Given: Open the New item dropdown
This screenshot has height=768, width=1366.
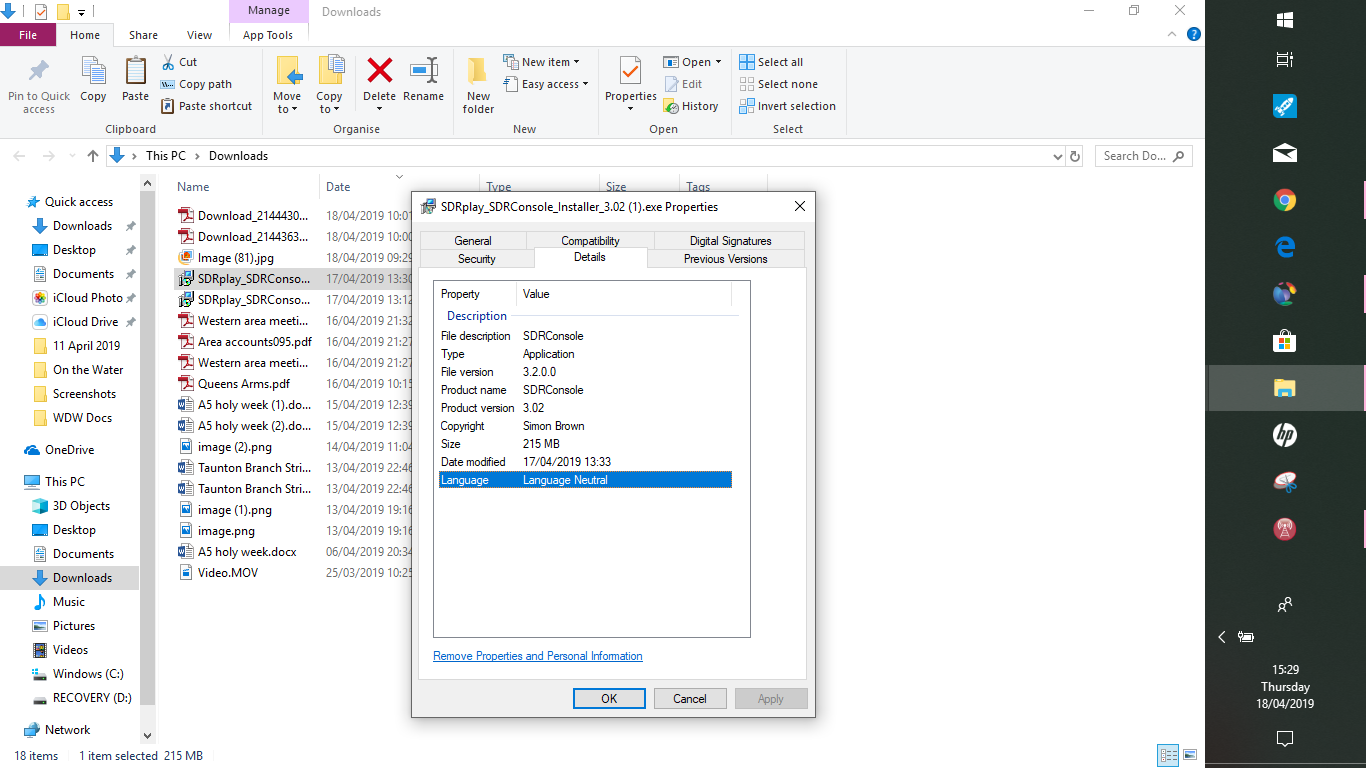Looking at the screenshot, I should click(x=545, y=61).
